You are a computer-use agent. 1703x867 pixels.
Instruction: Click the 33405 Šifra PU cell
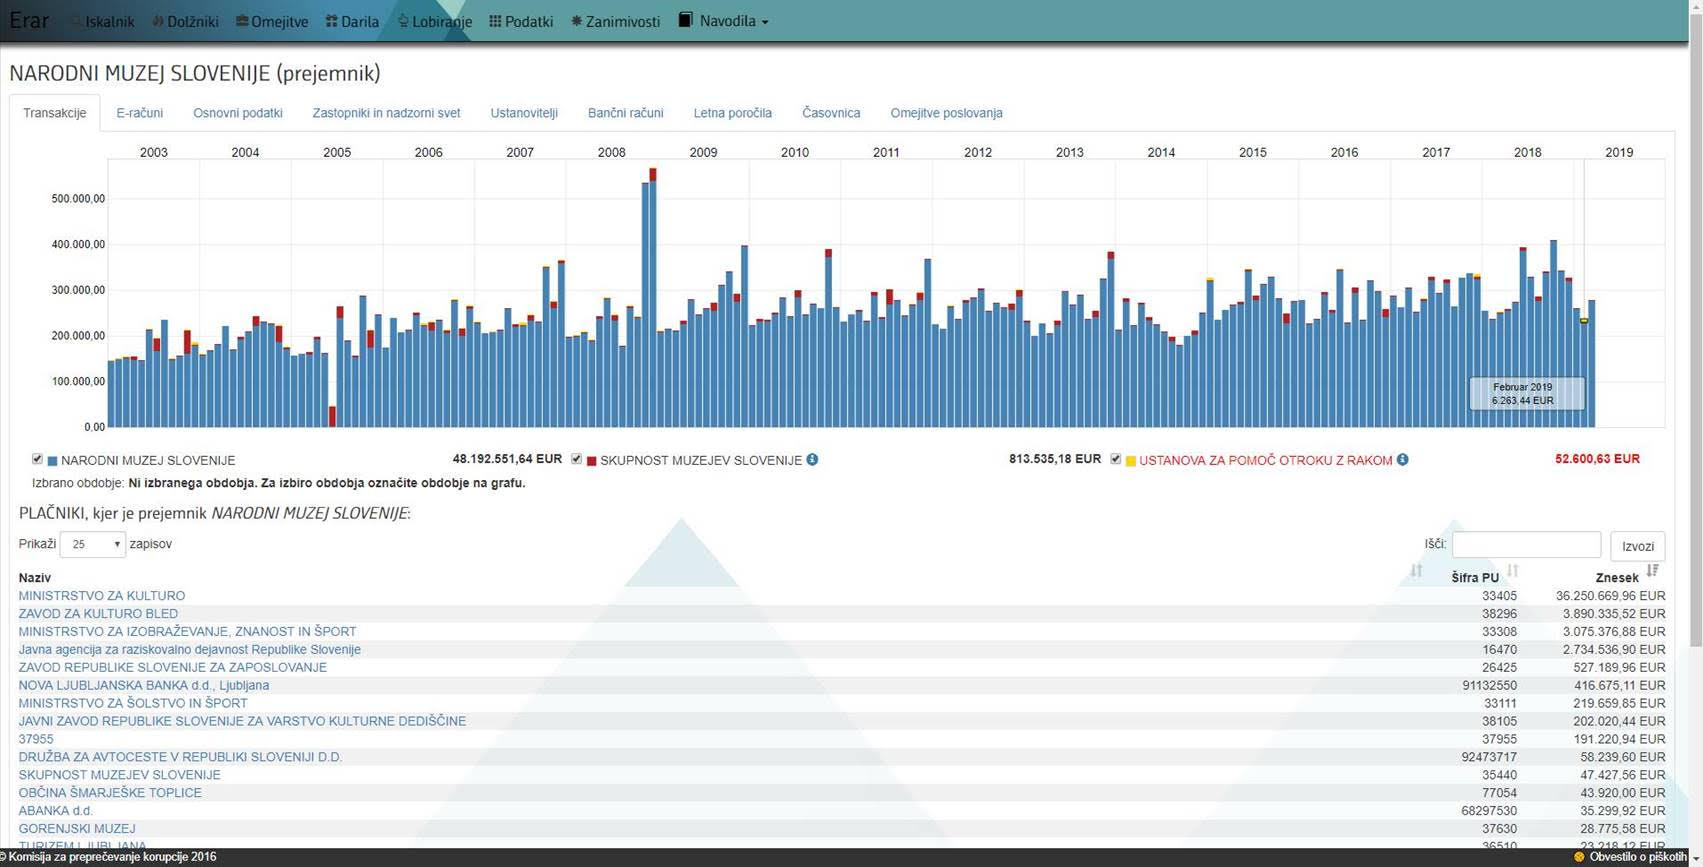[1499, 596]
